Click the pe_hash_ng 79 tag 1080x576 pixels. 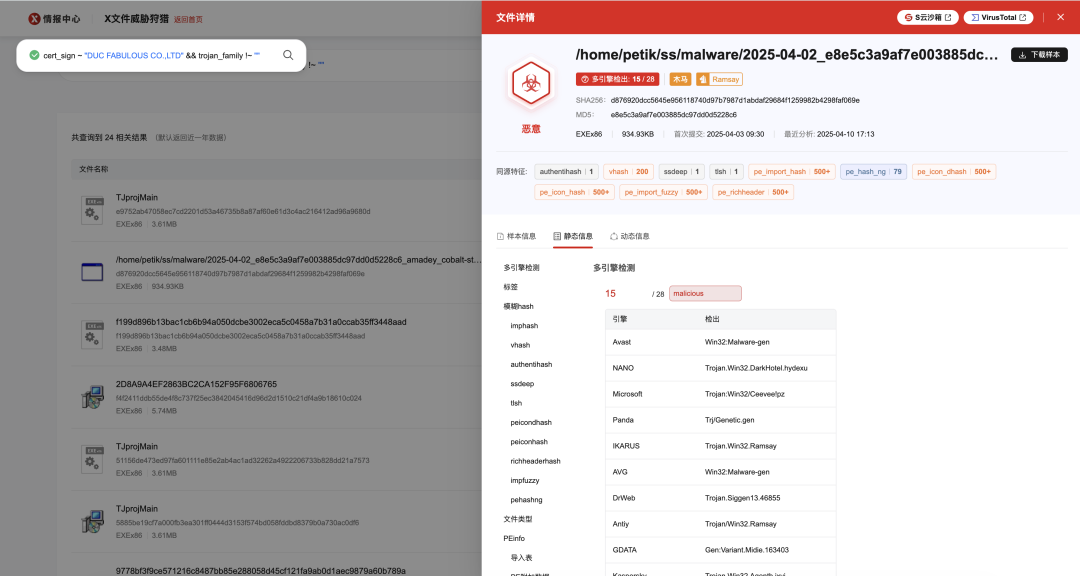click(x=873, y=172)
